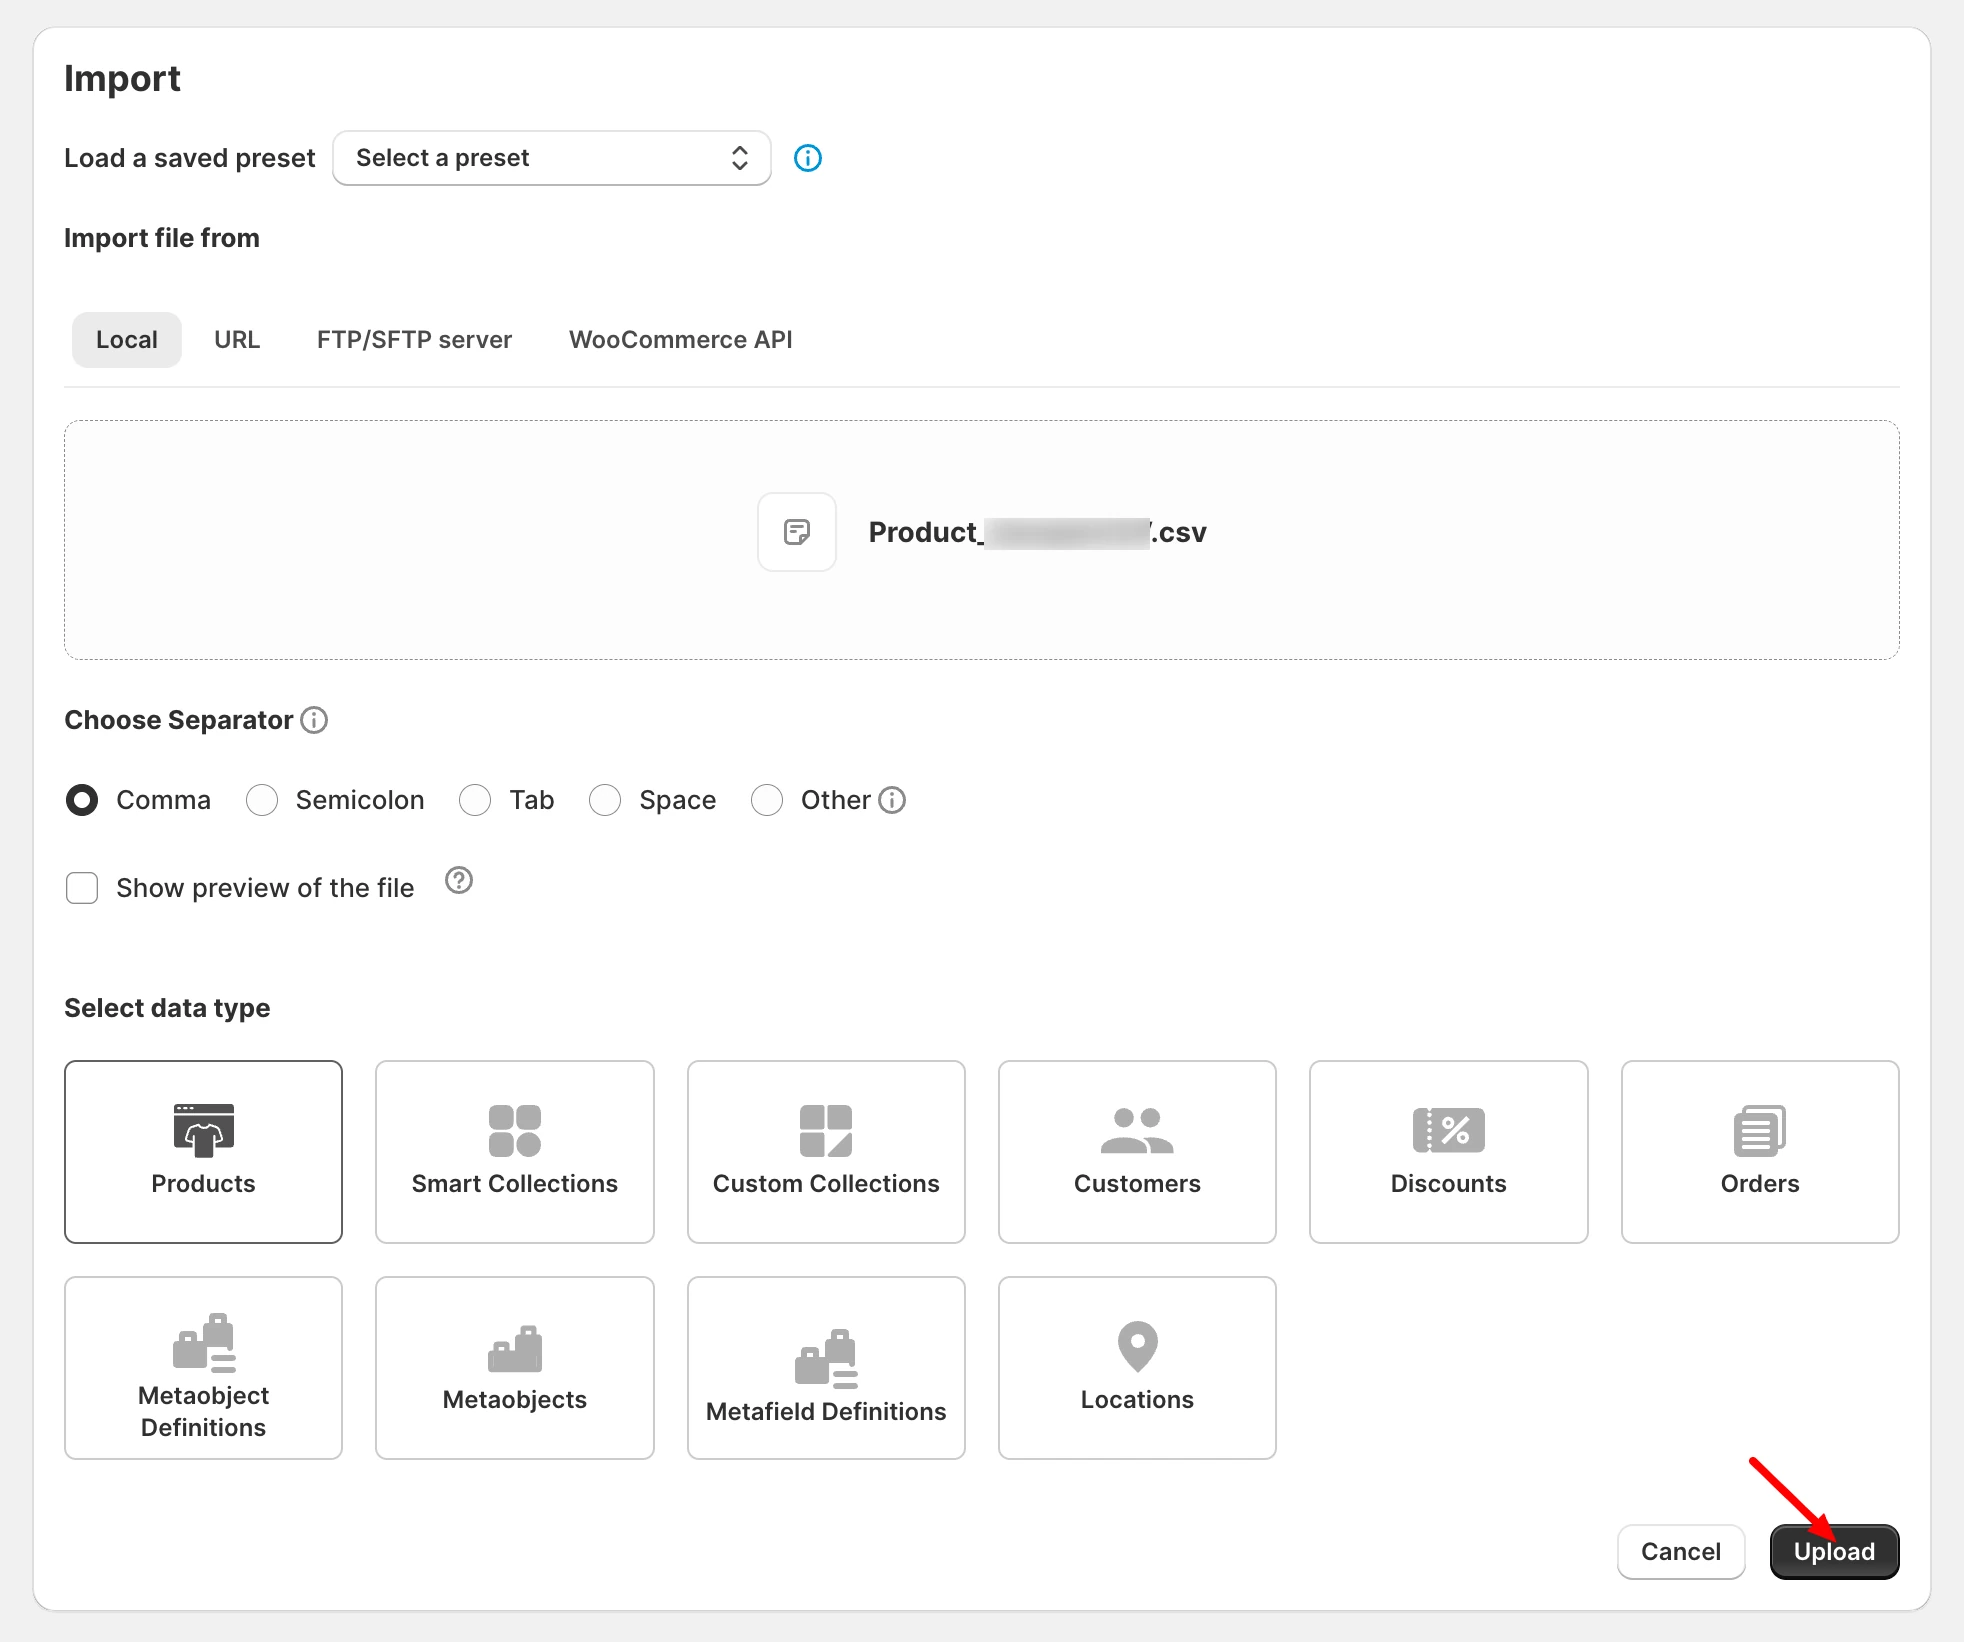Select the Discounts data type
1964x1642 pixels.
coord(1449,1152)
